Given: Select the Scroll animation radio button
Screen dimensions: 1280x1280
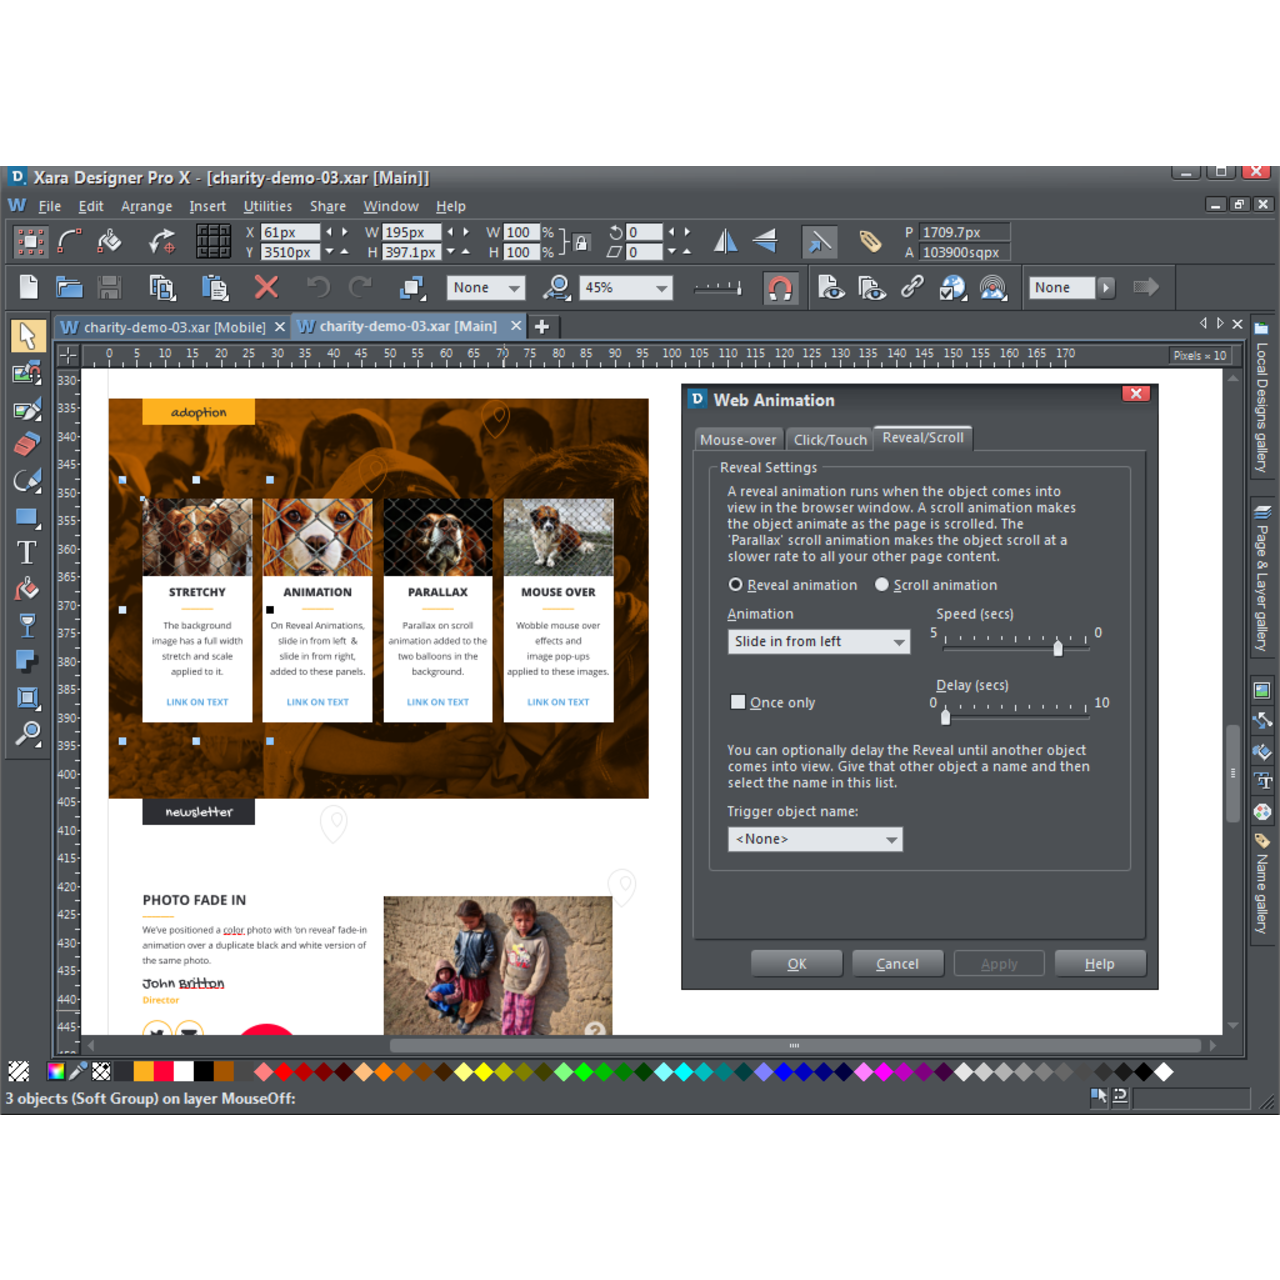Looking at the screenshot, I should coord(881,584).
